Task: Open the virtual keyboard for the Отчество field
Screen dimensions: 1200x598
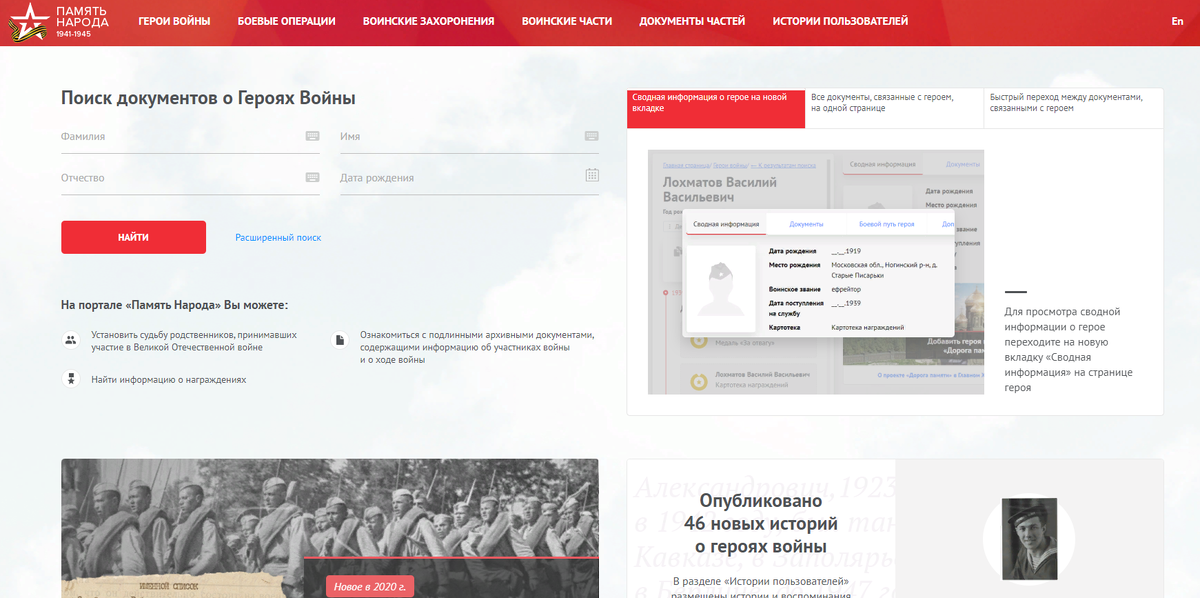Action: pyautogui.click(x=312, y=175)
